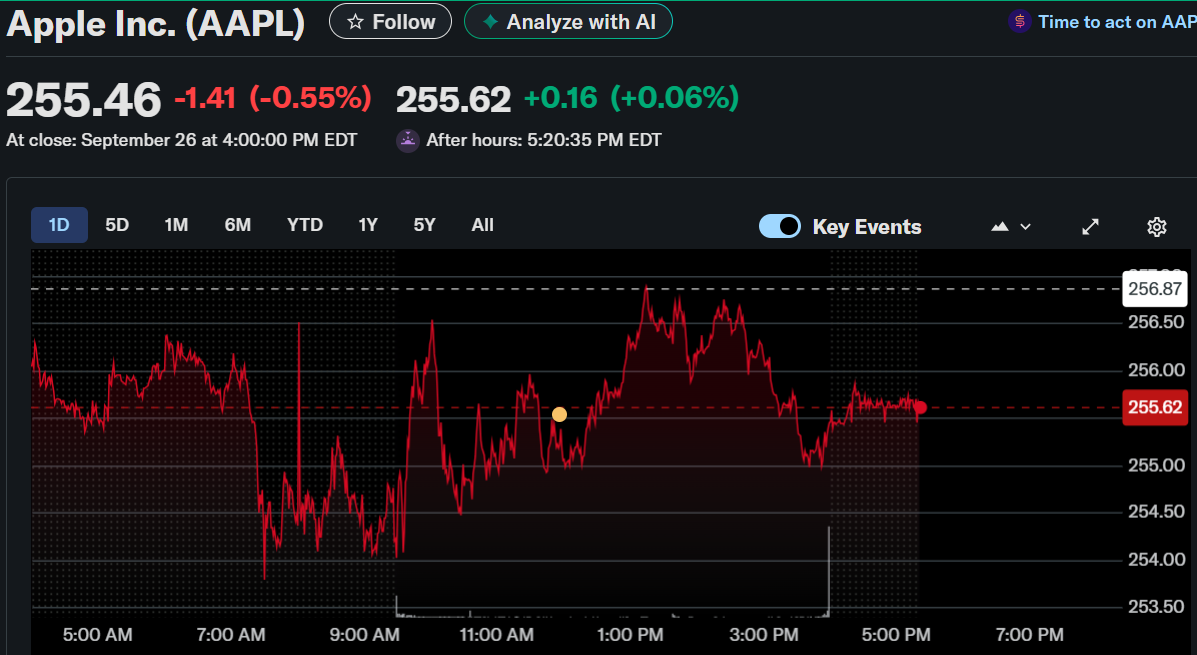
Task: Click the dollar sign promo icon
Action: (x=1019, y=21)
